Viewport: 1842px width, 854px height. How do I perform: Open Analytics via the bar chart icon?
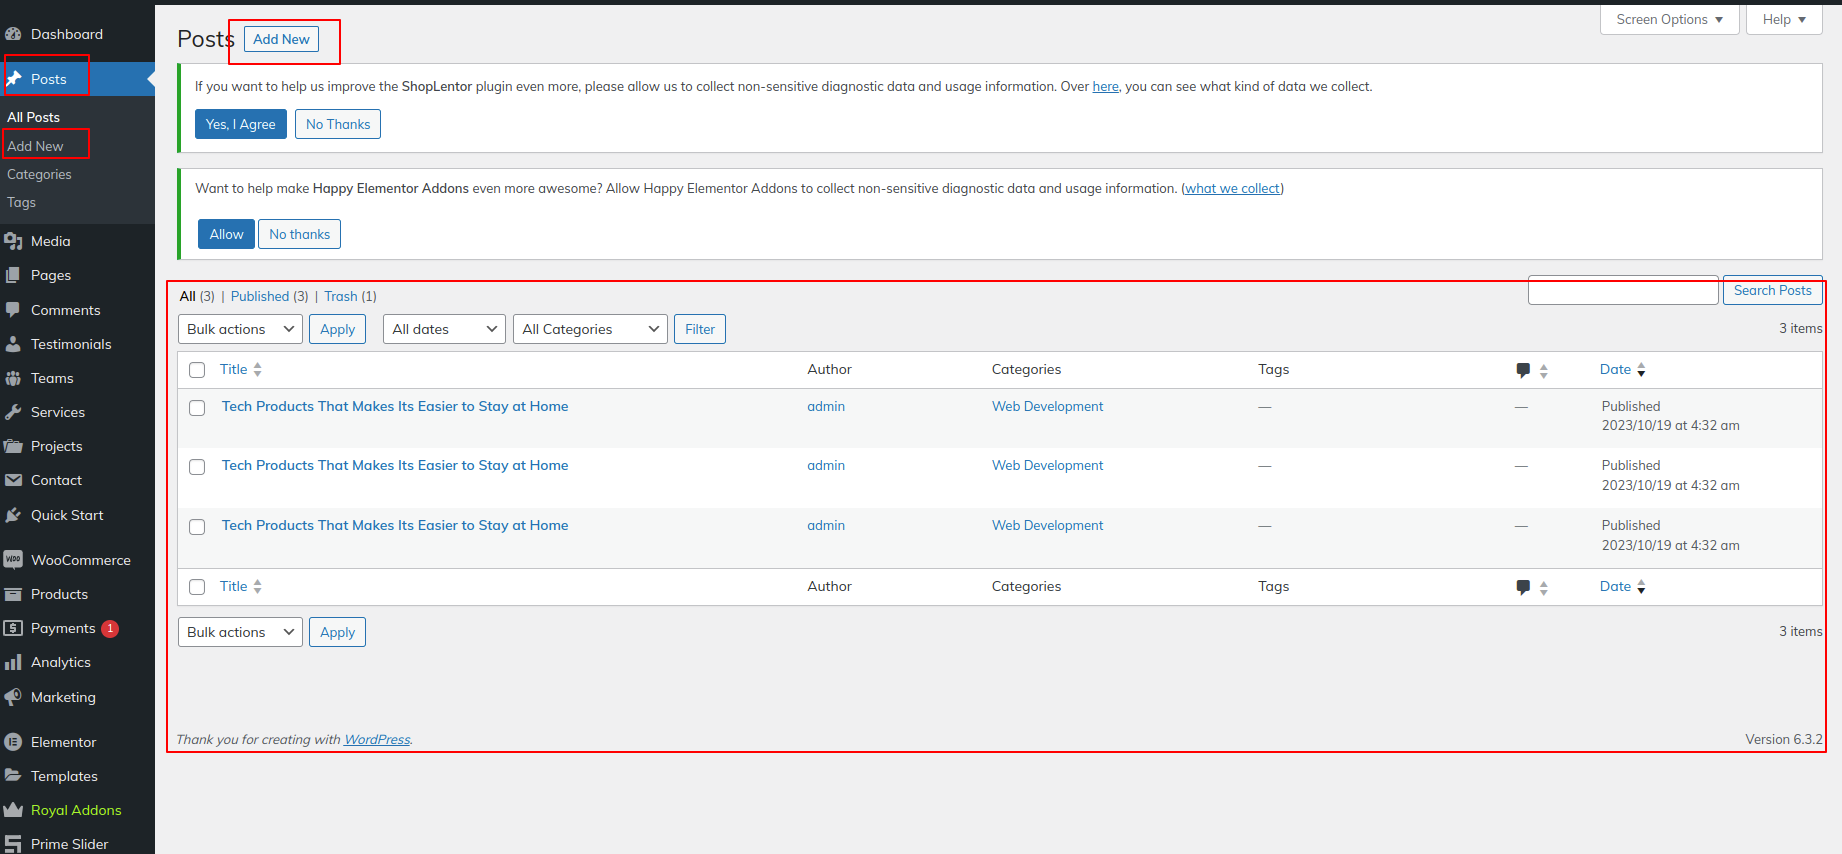[13, 662]
